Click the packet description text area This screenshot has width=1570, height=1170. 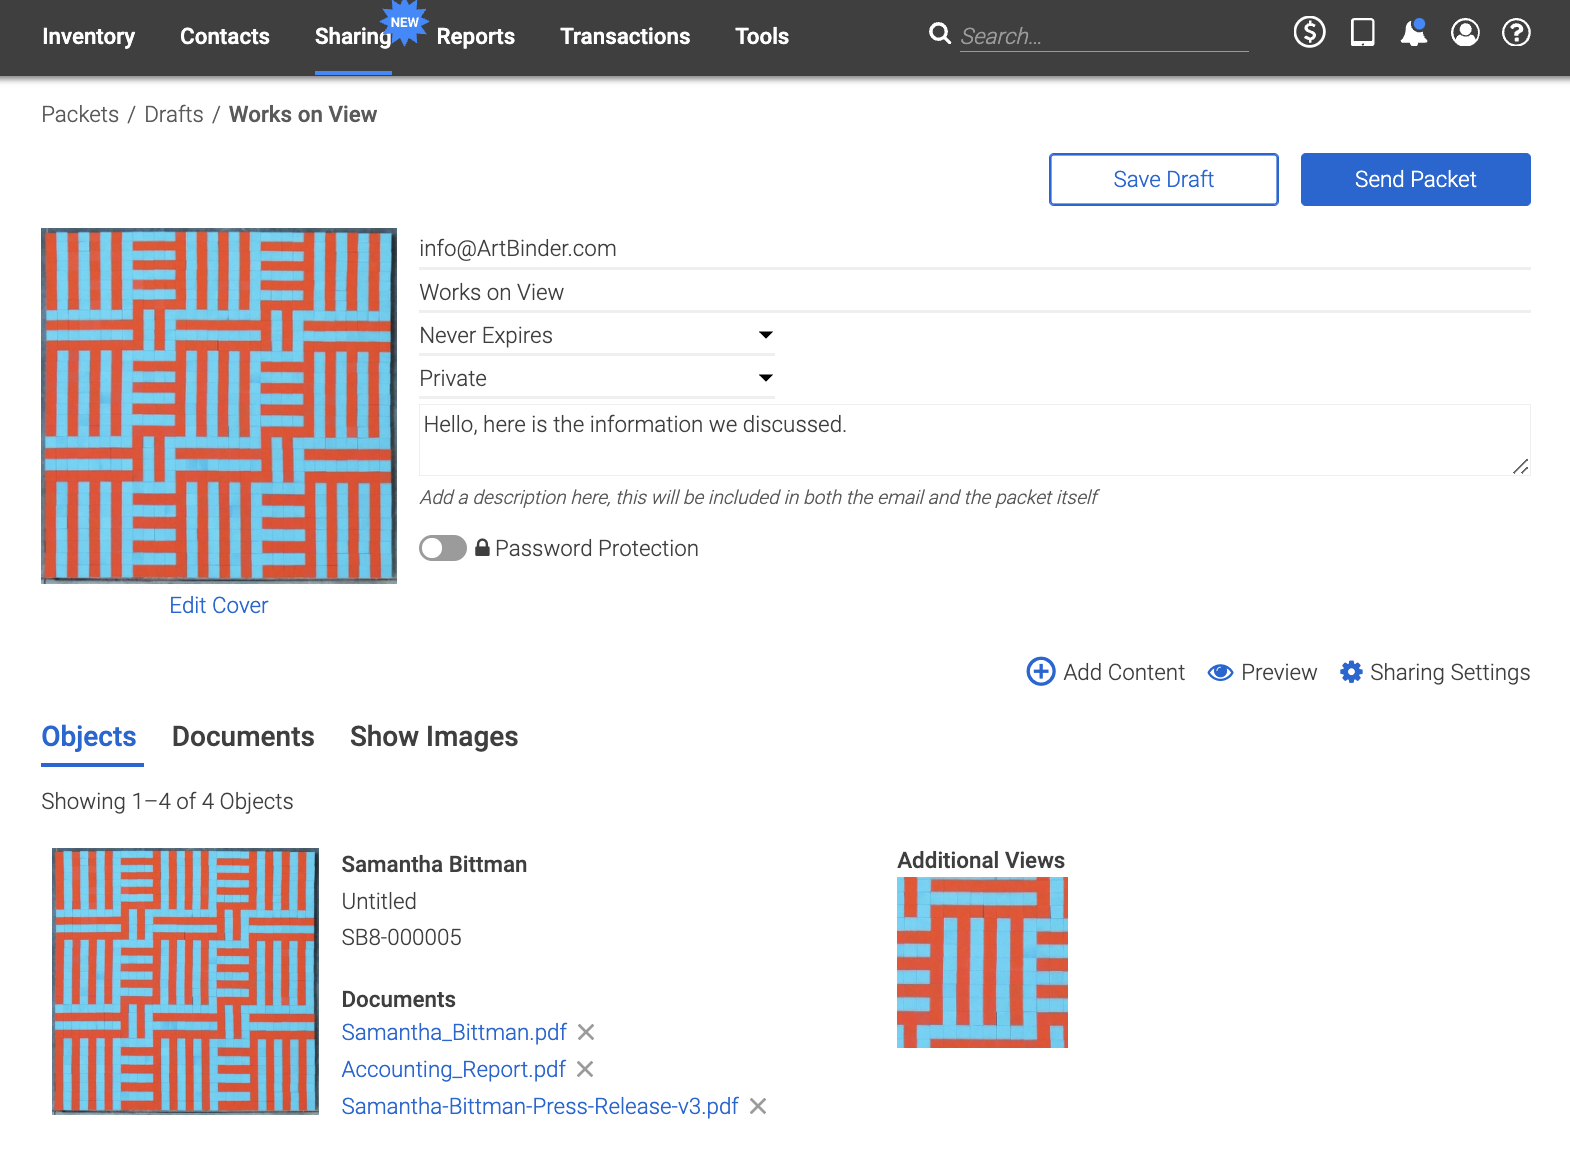point(975,440)
